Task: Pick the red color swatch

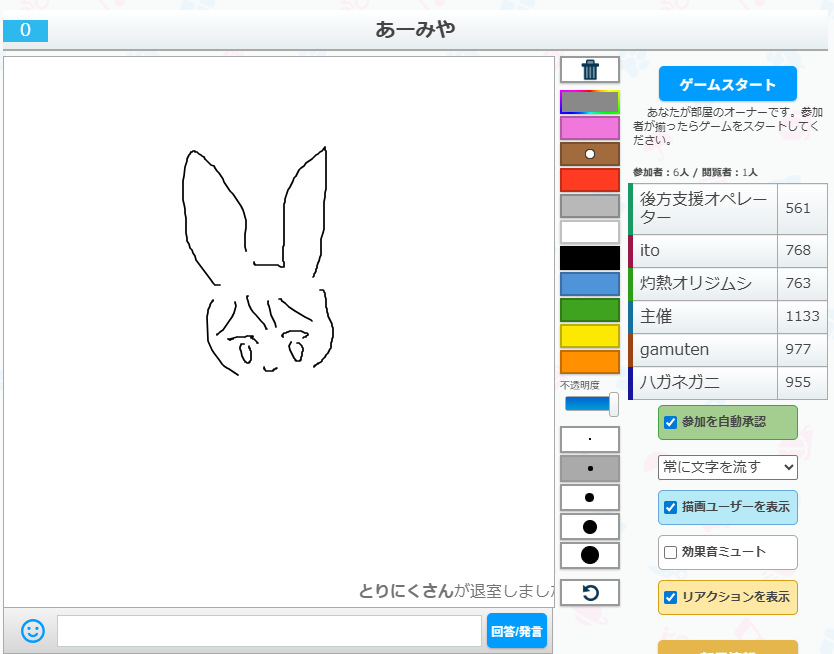Action: click(x=590, y=180)
